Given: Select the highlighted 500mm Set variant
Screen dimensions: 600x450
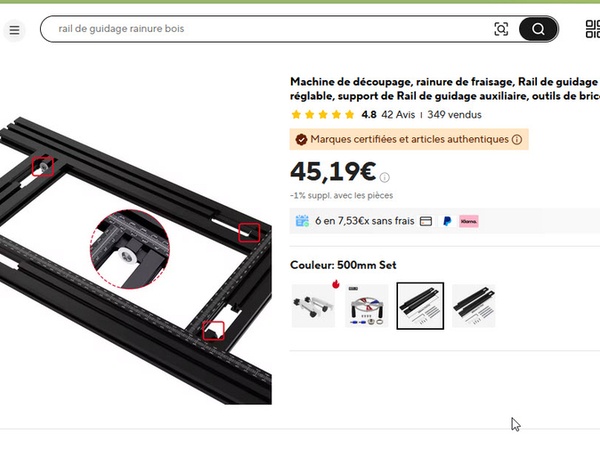Looking at the screenshot, I should (x=420, y=306).
